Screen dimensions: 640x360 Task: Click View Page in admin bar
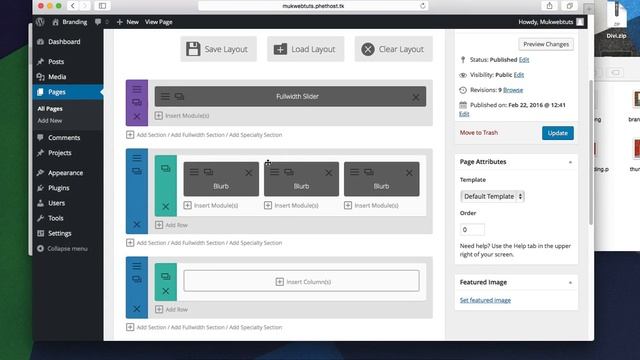(x=158, y=22)
